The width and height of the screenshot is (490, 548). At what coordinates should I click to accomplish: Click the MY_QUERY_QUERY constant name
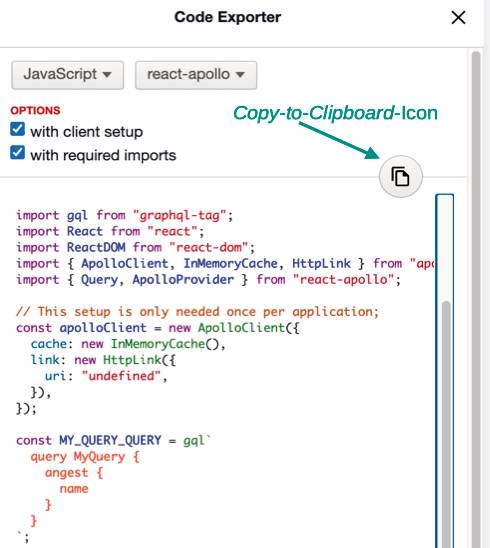click(x=110, y=440)
